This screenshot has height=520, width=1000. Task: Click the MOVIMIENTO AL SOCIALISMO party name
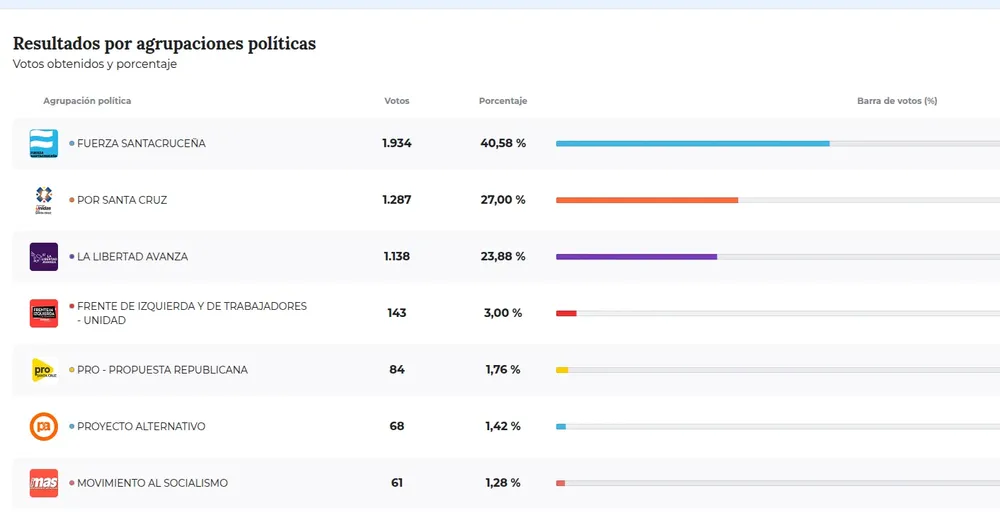152,483
